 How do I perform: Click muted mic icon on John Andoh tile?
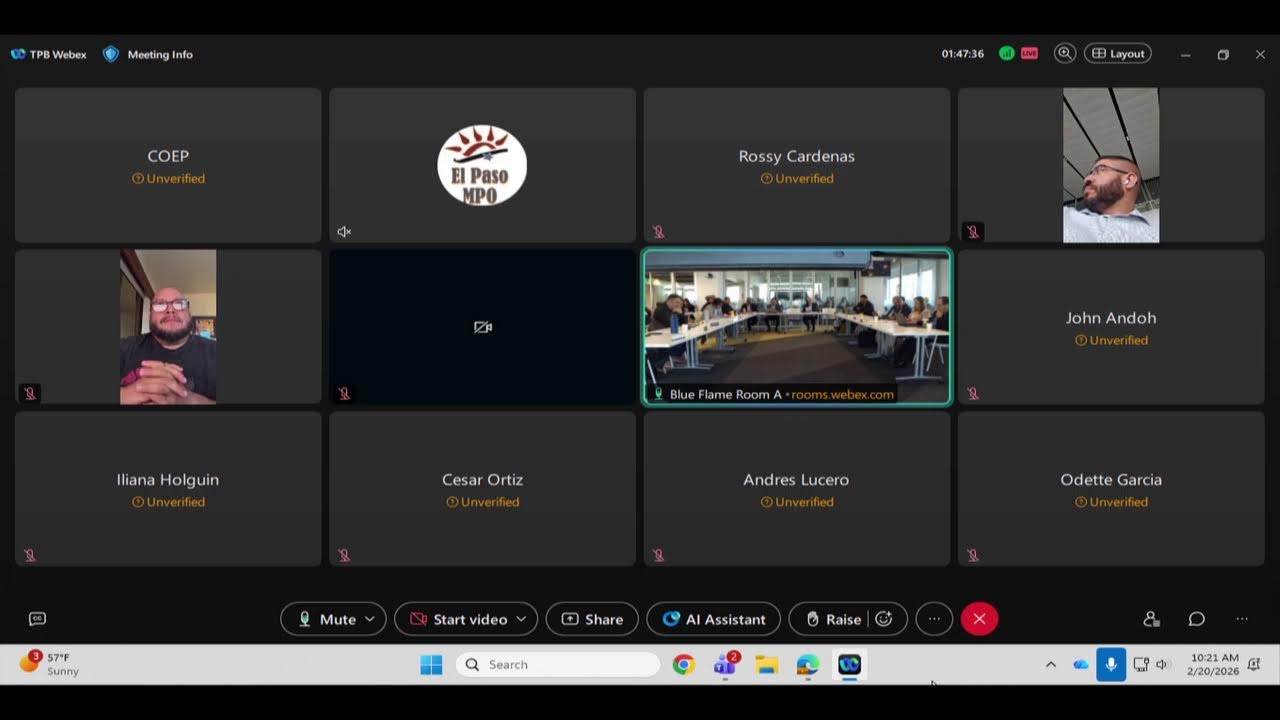pos(972,393)
